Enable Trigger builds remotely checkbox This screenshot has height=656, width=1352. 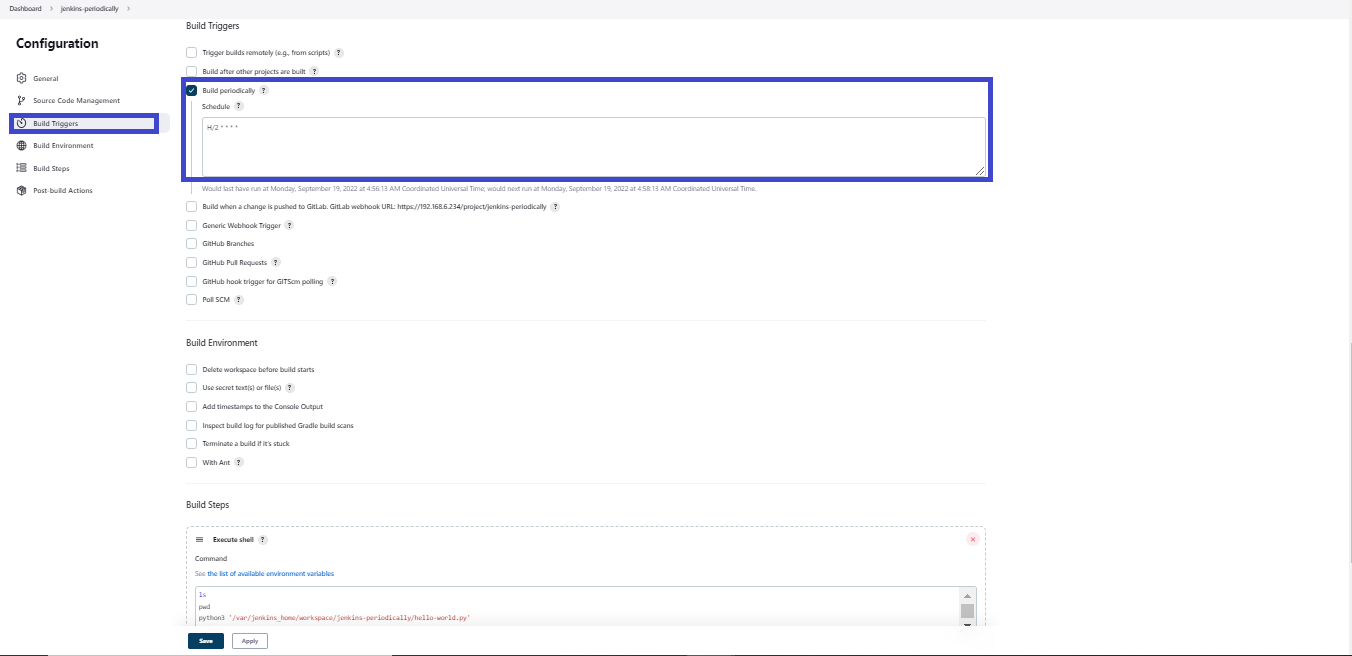click(x=192, y=52)
